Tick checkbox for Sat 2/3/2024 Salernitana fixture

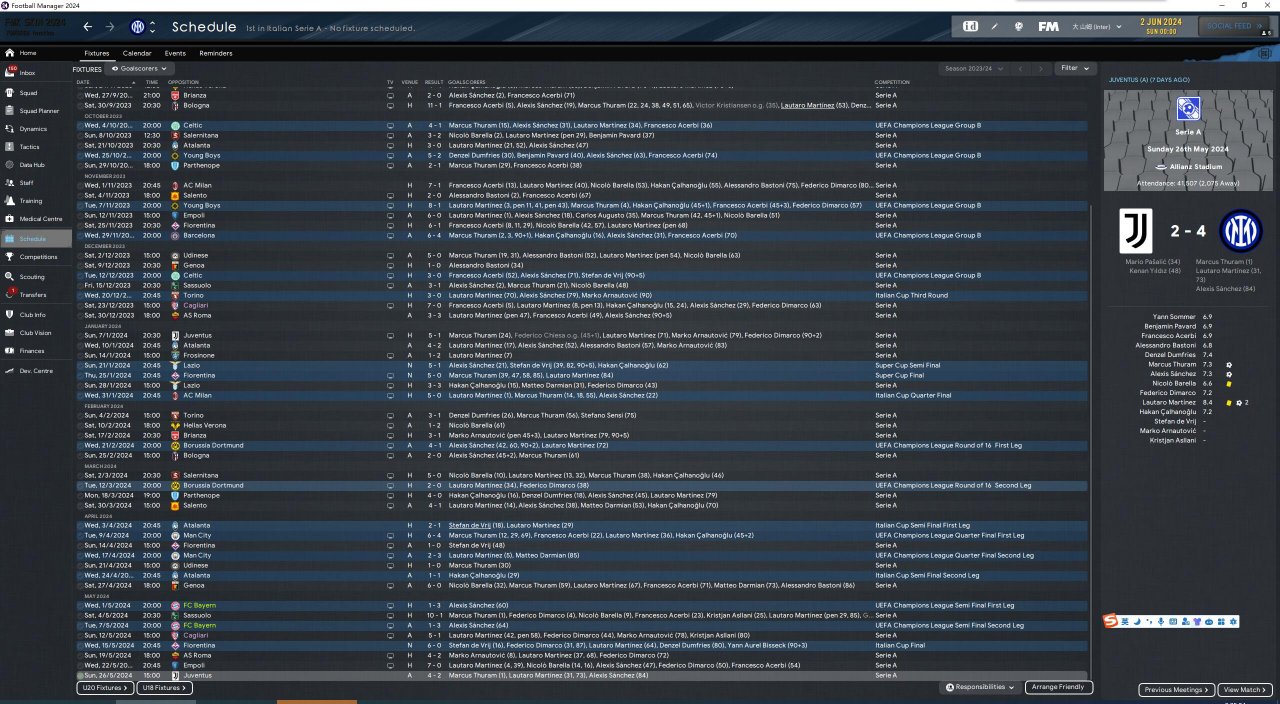coord(80,475)
